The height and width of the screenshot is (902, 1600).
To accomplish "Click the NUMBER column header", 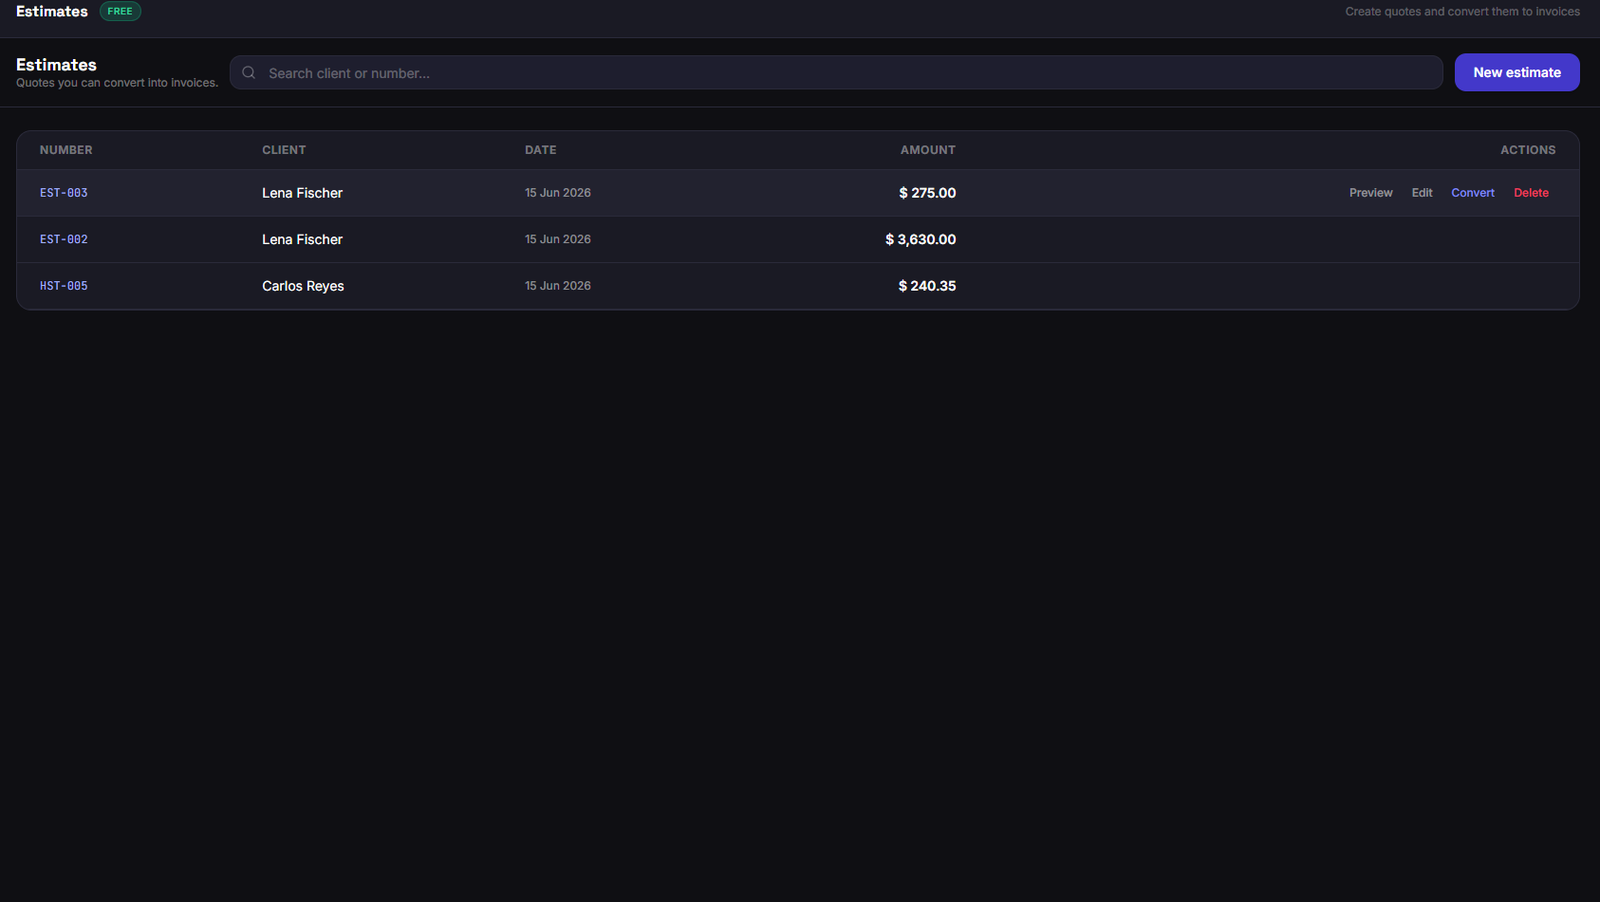I will [66, 150].
